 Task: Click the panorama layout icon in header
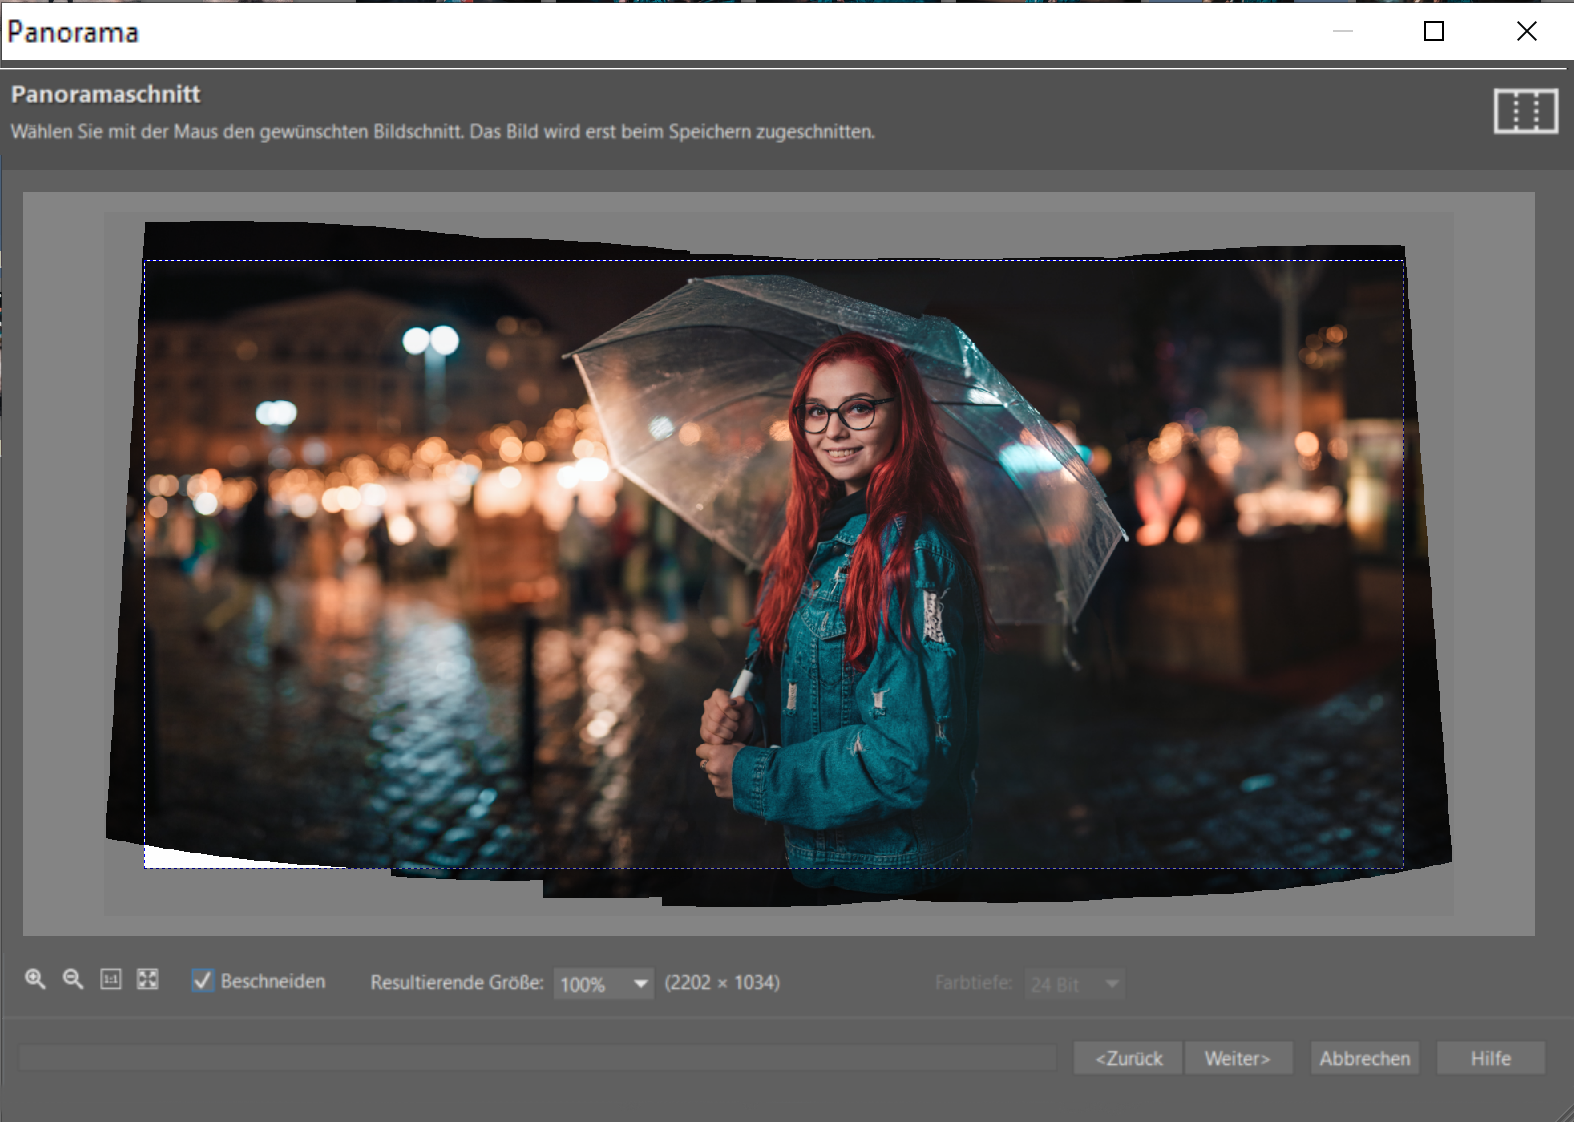[x=1525, y=110]
